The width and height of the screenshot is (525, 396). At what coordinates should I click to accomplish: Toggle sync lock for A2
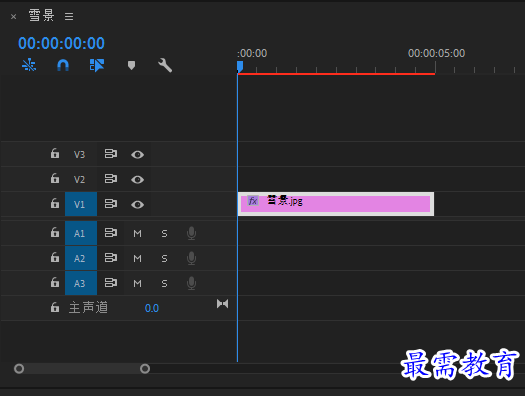(x=110, y=258)
